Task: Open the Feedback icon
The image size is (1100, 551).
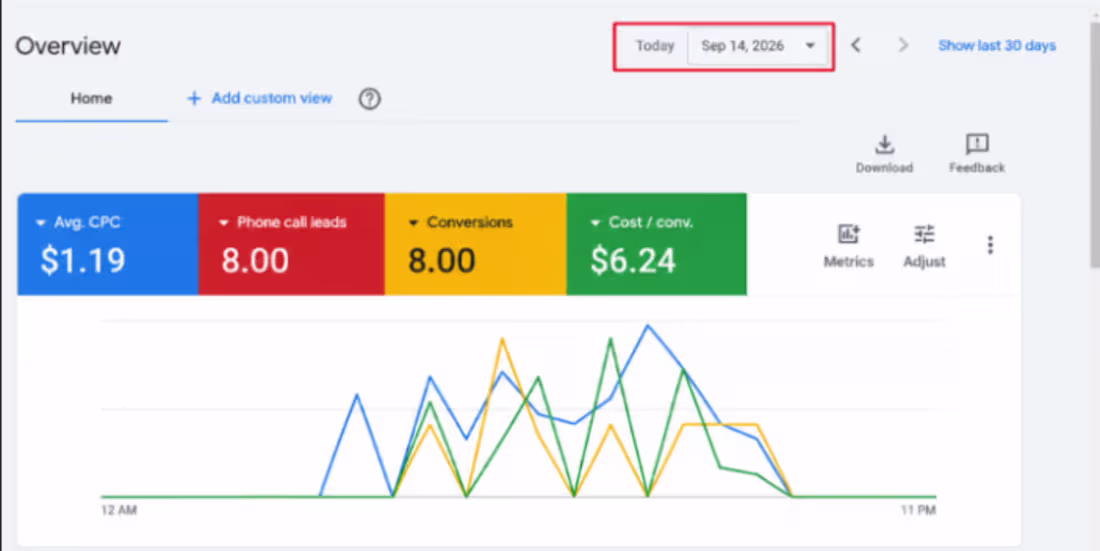Action: point(977,145)
